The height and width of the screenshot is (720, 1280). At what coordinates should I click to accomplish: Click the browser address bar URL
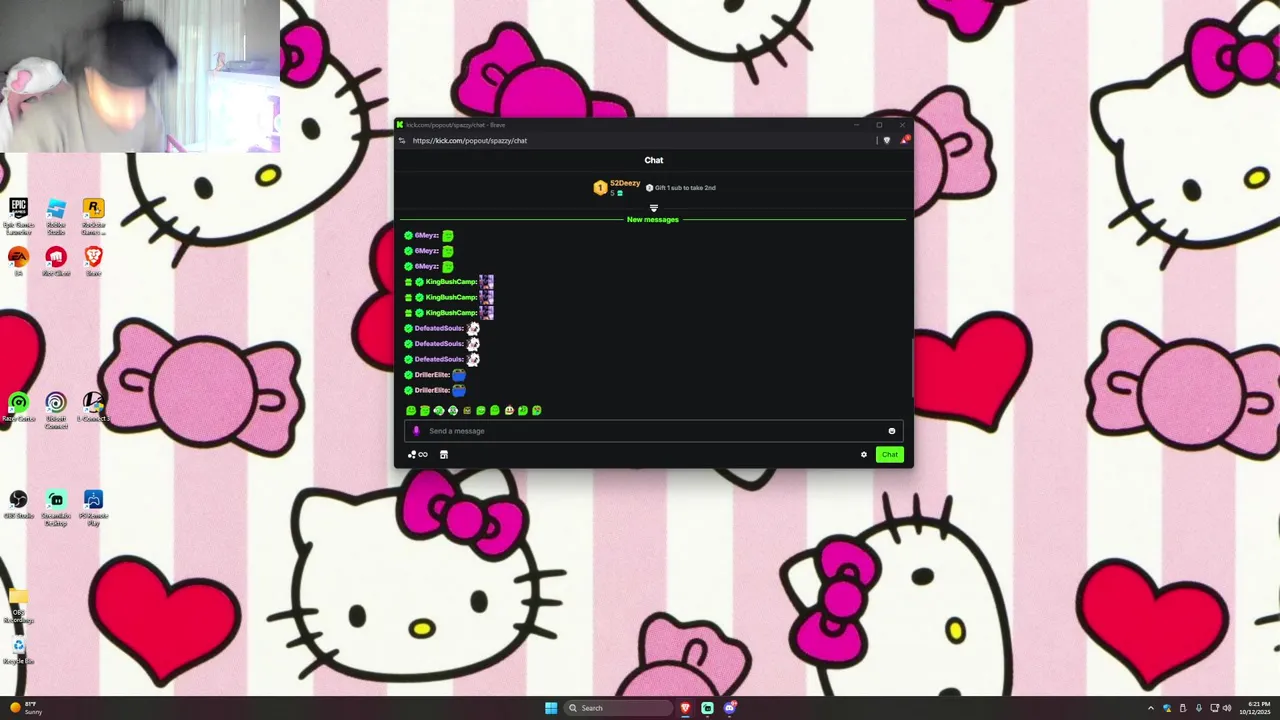click(470, 141)
